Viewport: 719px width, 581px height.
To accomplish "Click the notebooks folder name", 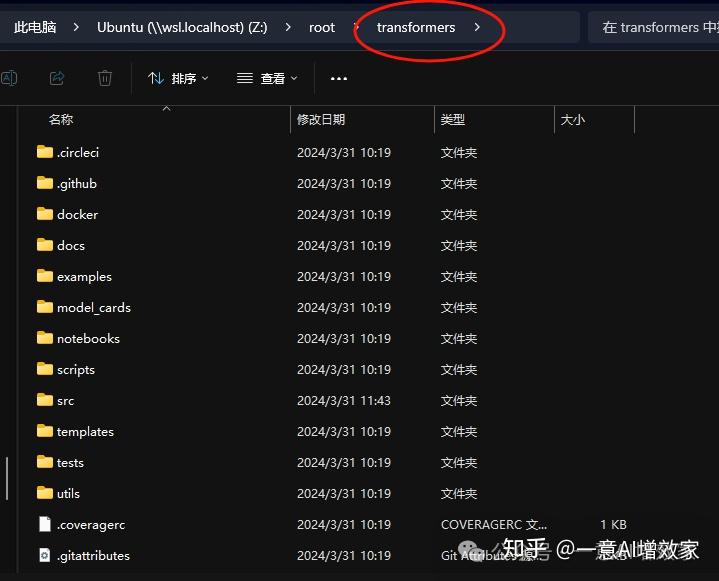I will (x=88, y=339).
